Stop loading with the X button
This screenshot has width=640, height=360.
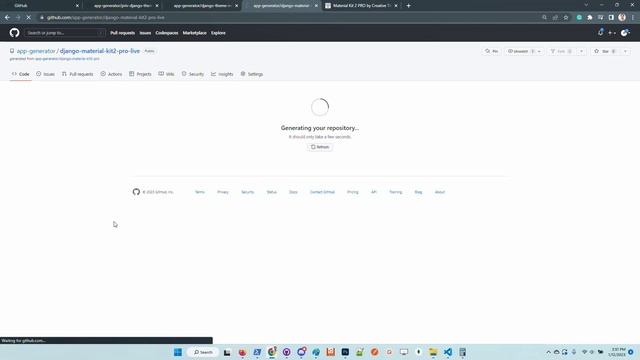pyautogui.click(x=29, y=18)
